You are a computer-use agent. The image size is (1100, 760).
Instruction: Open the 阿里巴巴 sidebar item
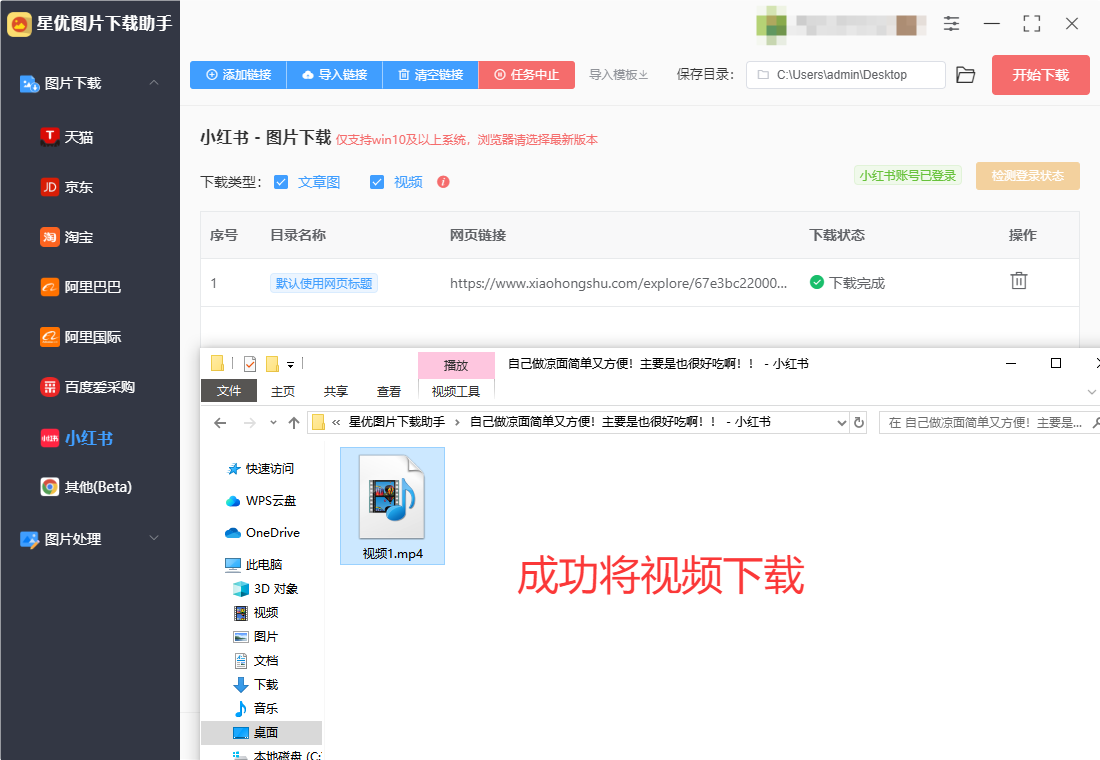pos(81,287)
